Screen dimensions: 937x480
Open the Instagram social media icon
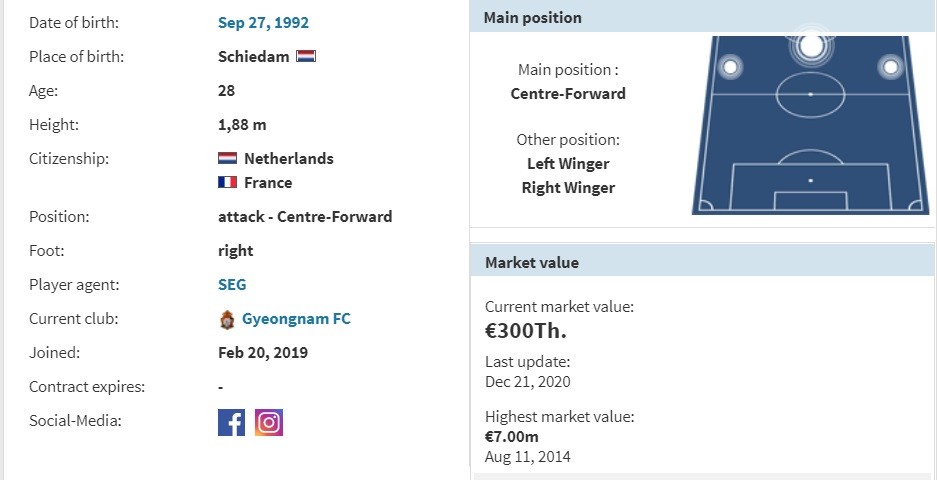(269, 422)
